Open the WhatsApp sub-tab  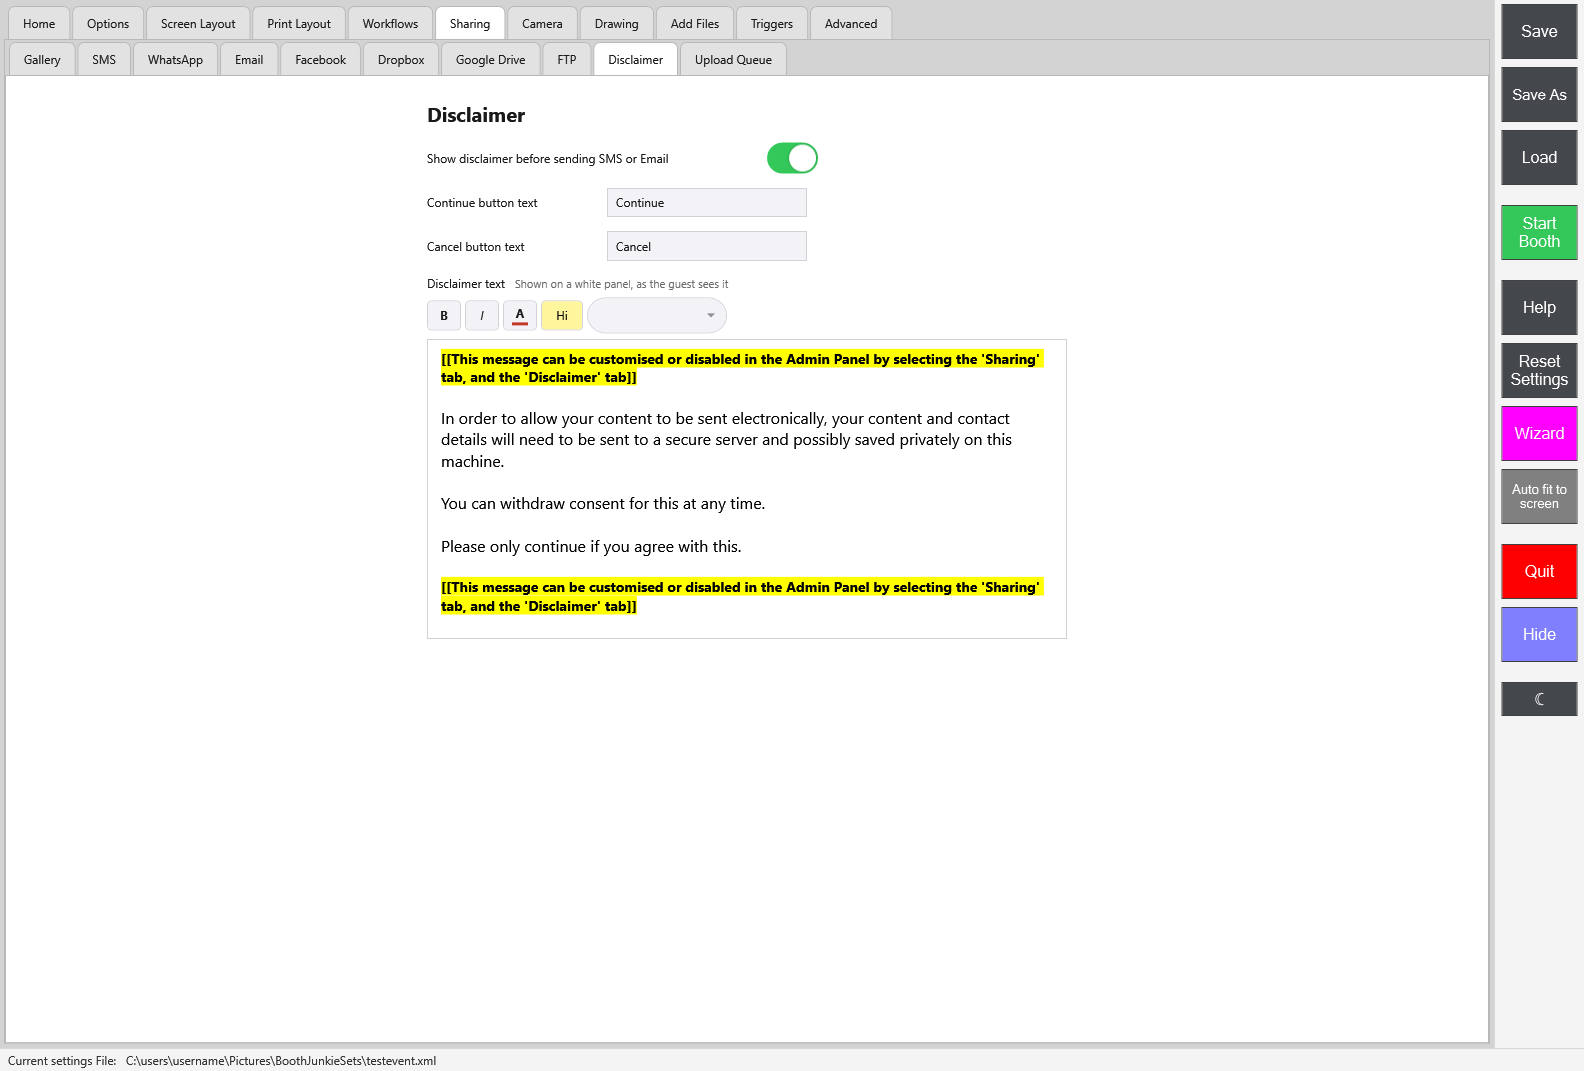point(175,60)
